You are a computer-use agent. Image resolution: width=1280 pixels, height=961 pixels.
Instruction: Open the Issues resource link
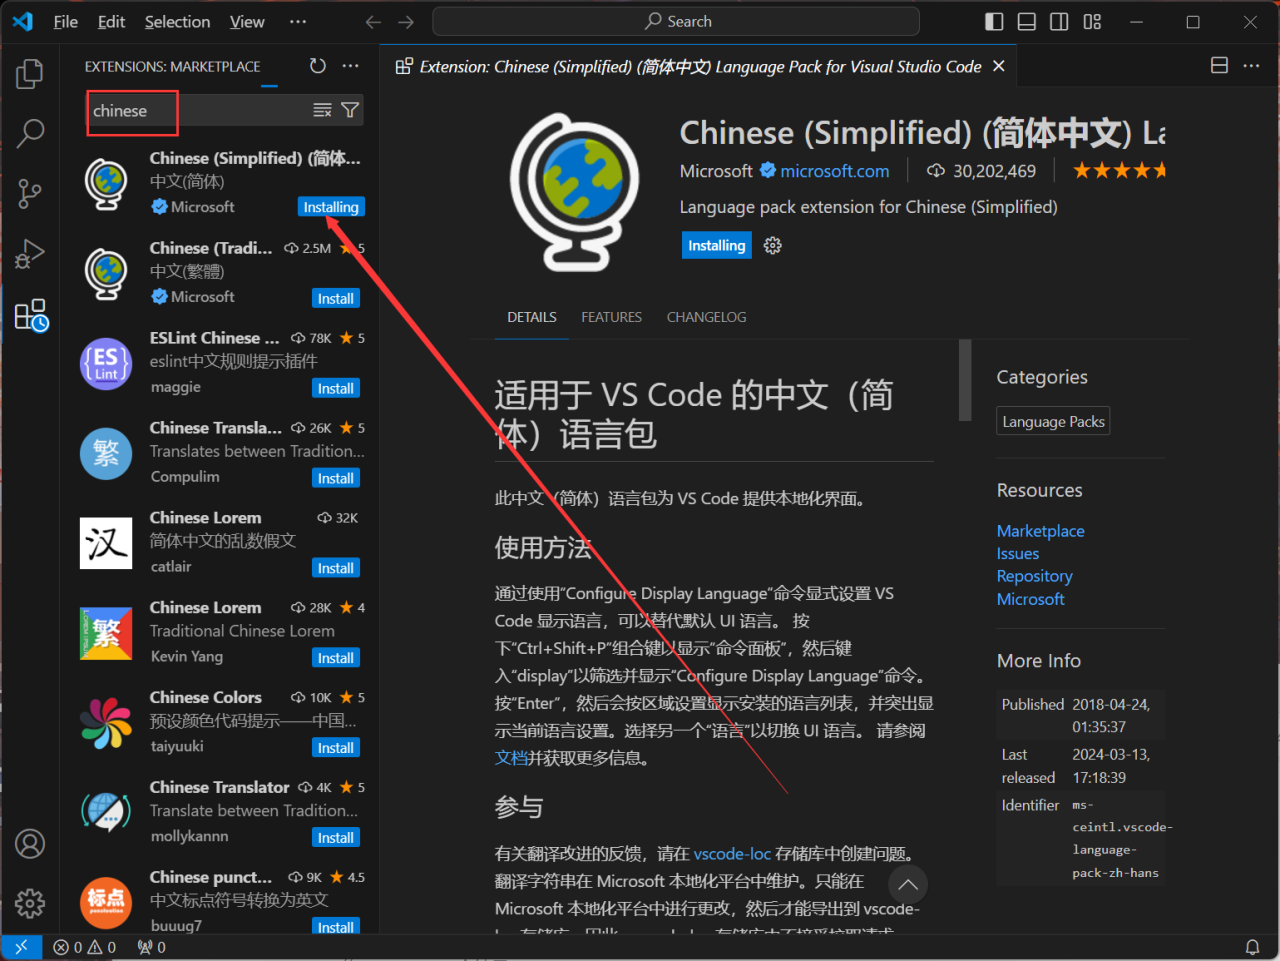coord(1018,554)
